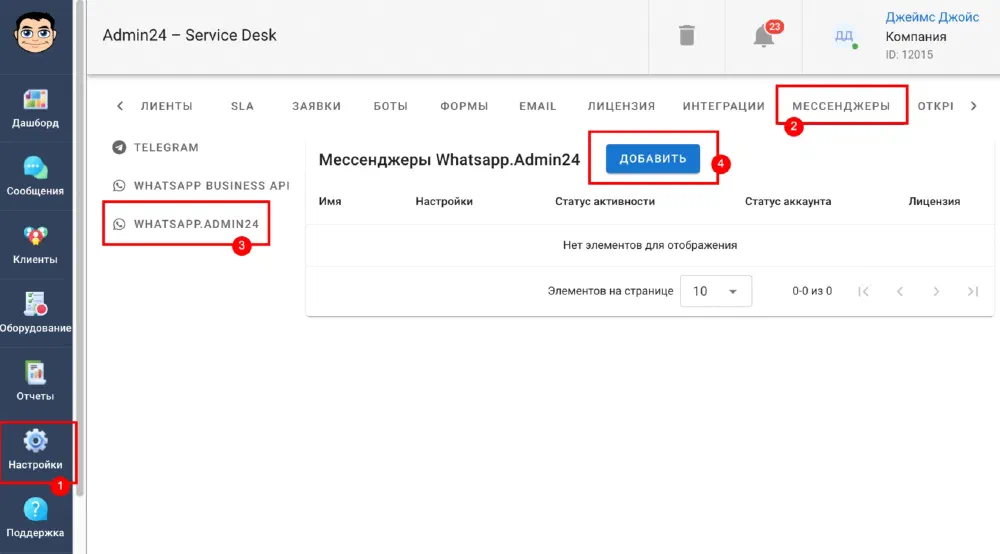This screenshot has height=554, width=1000.
Task: Go to first page of table
Action: (864, 291)
